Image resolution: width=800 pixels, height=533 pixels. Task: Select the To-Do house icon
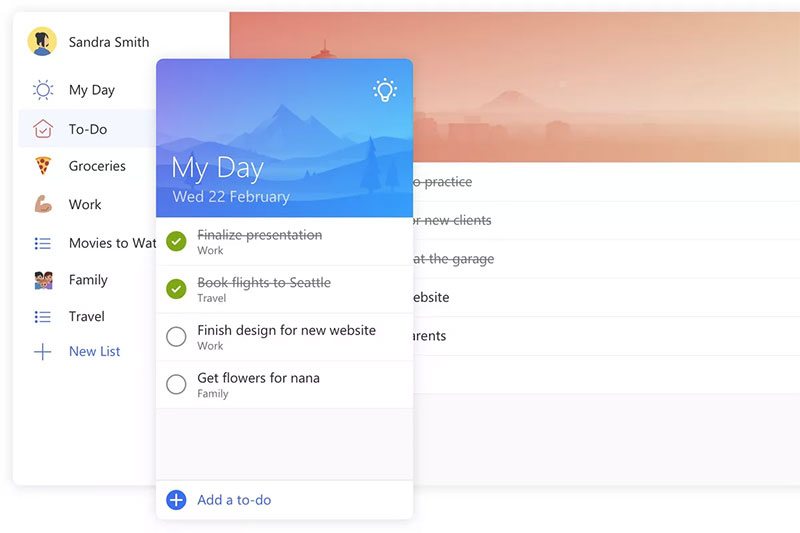click(43, 129)
